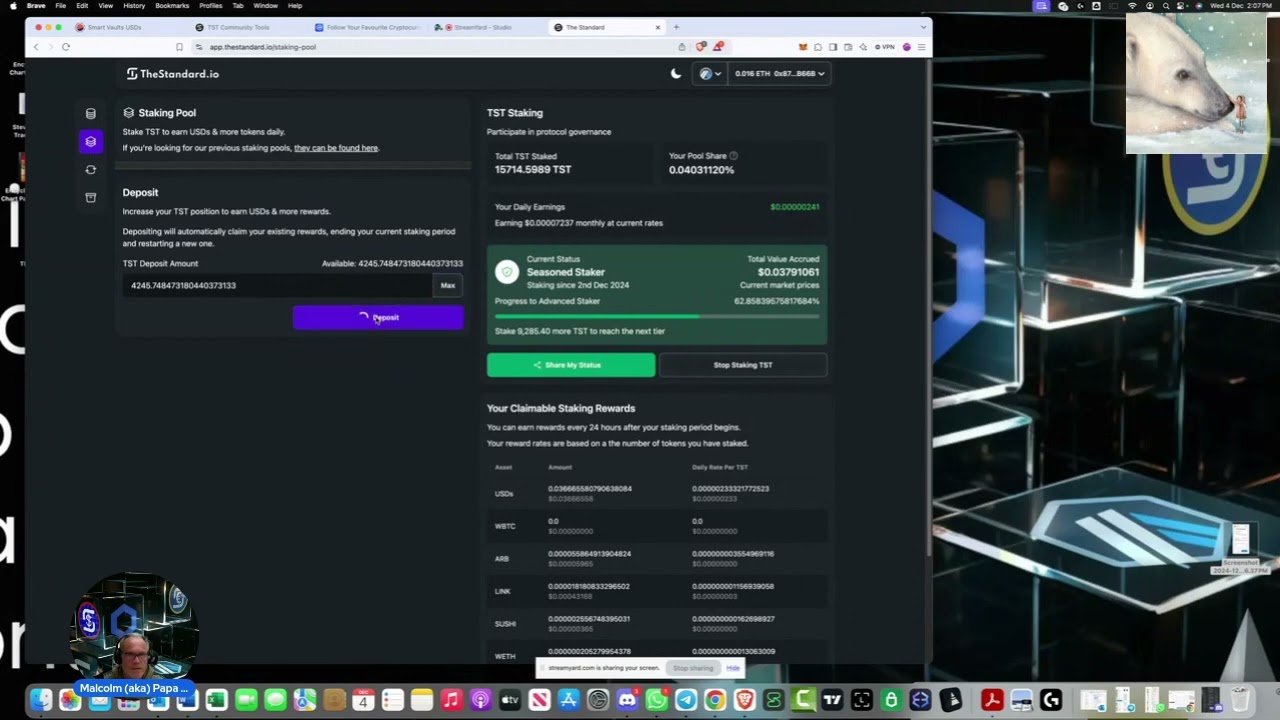Image resolution: width=1280 pixels, height=720 pixels.
Task: Open the Trash in the Dock
Action: coord(1240,700)
